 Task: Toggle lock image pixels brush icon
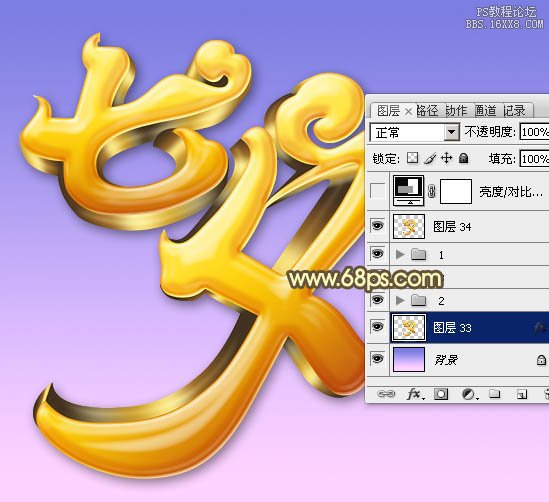point(430,159)
